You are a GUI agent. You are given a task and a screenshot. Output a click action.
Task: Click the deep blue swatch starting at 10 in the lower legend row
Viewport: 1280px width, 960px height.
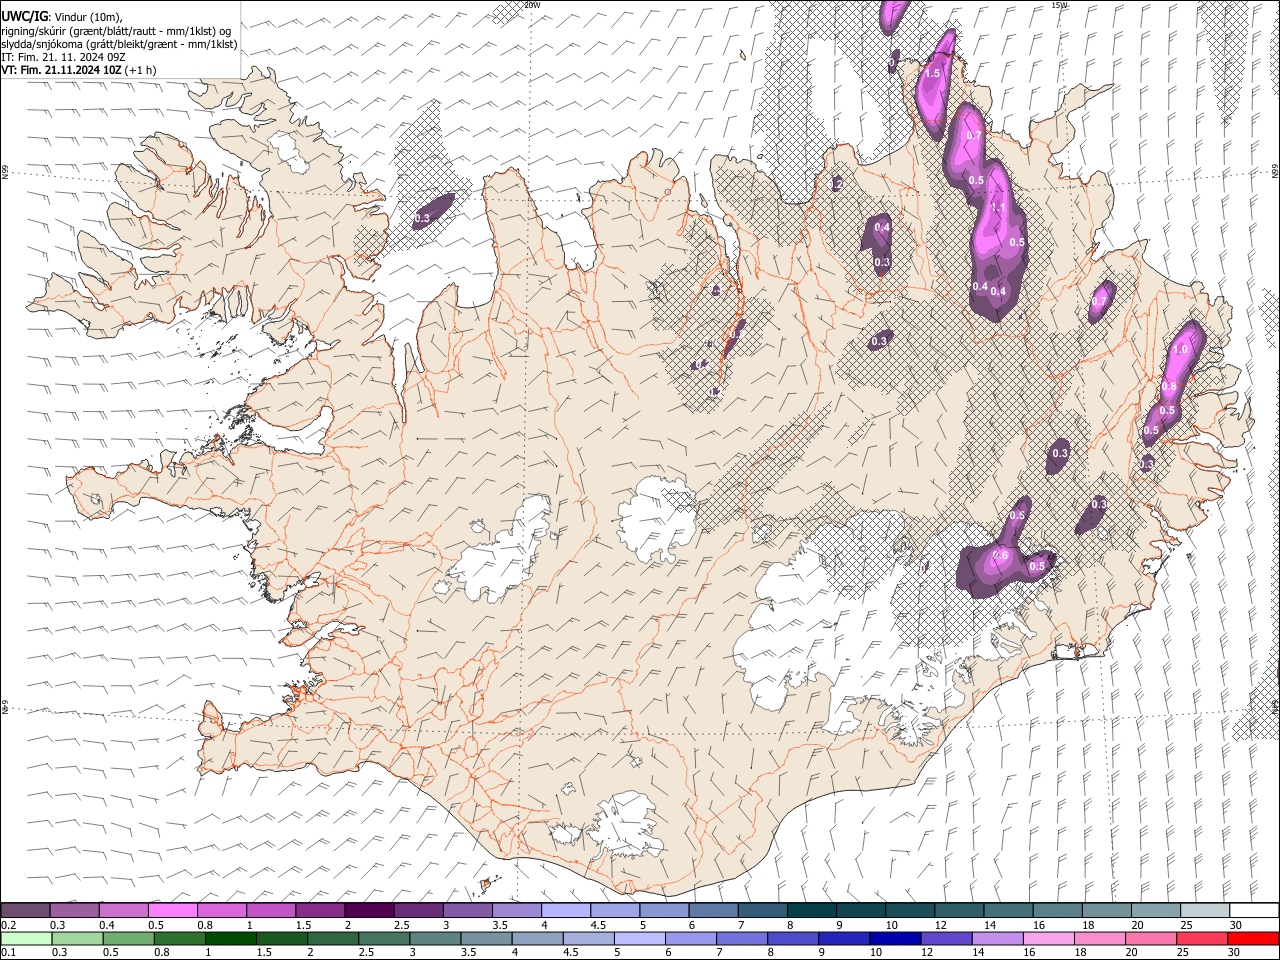pyautogui.click(x=895, y=938)
